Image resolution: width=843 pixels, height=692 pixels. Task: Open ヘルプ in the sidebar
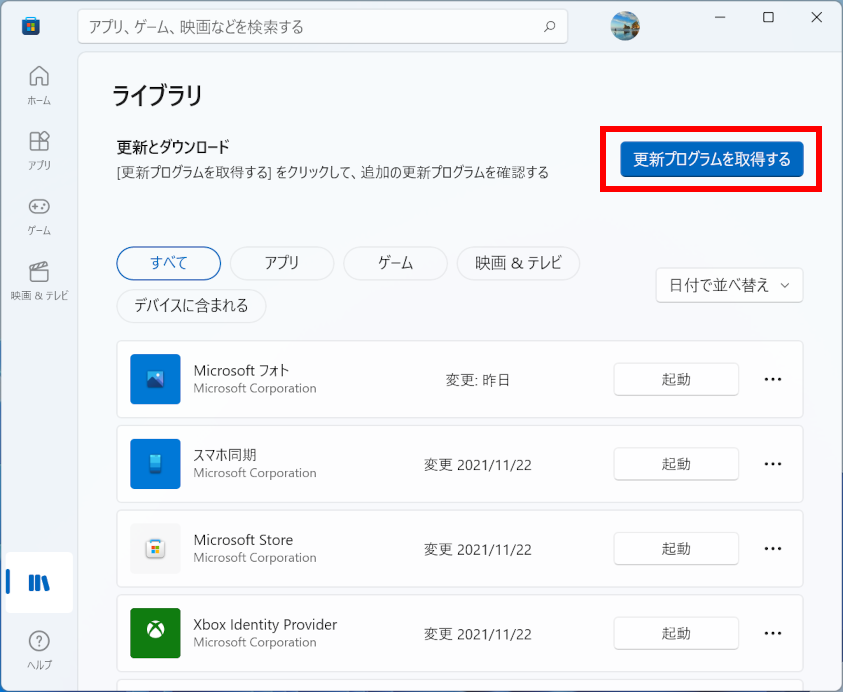click(x=39, y=651)
